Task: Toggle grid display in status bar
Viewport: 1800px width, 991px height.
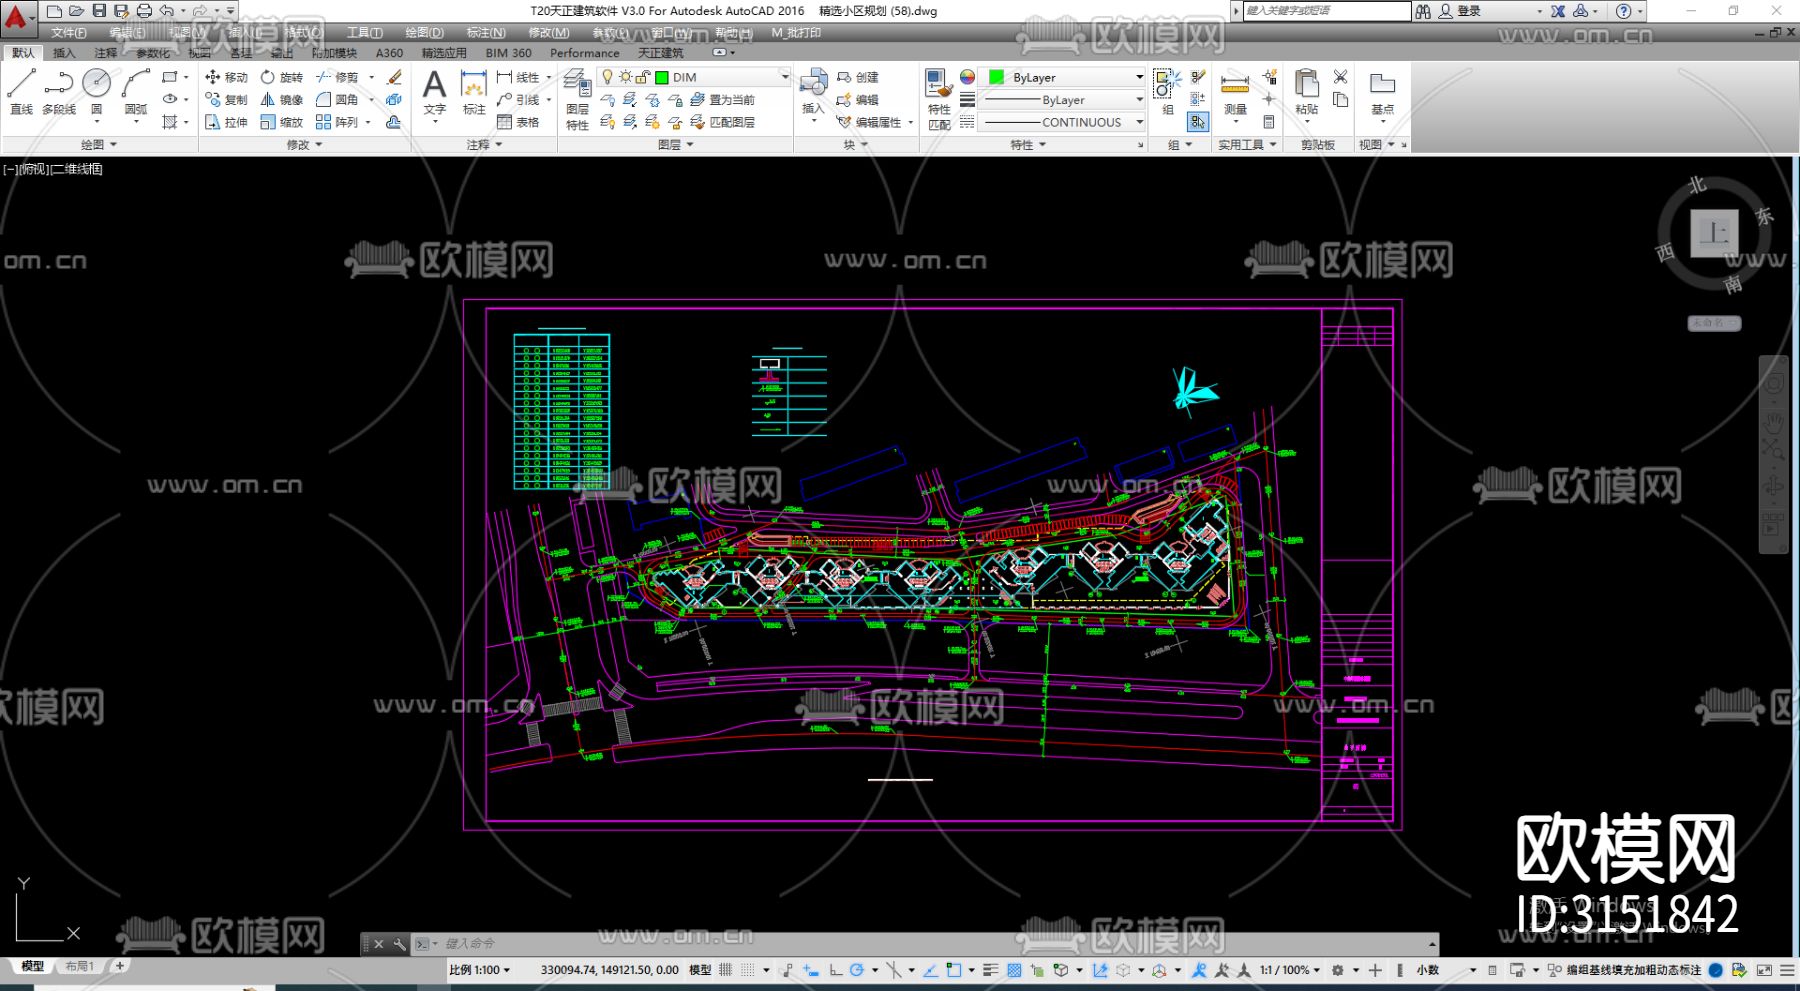Action: pos(725,970)
